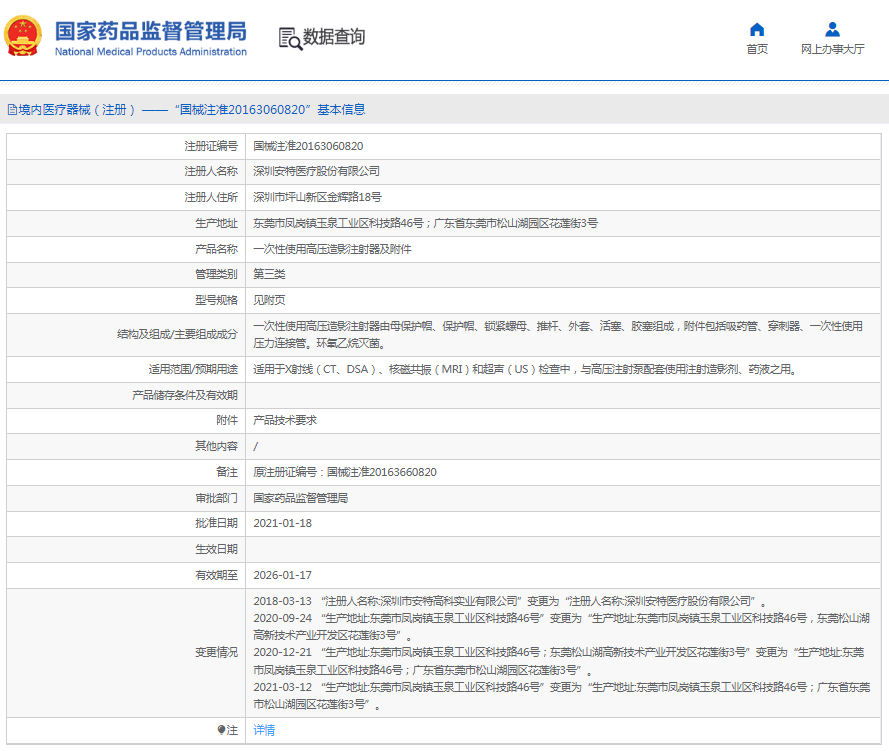Click the 境内医疗器械(注册) basic info heading
Screen dimensions: 889x751
190,110
